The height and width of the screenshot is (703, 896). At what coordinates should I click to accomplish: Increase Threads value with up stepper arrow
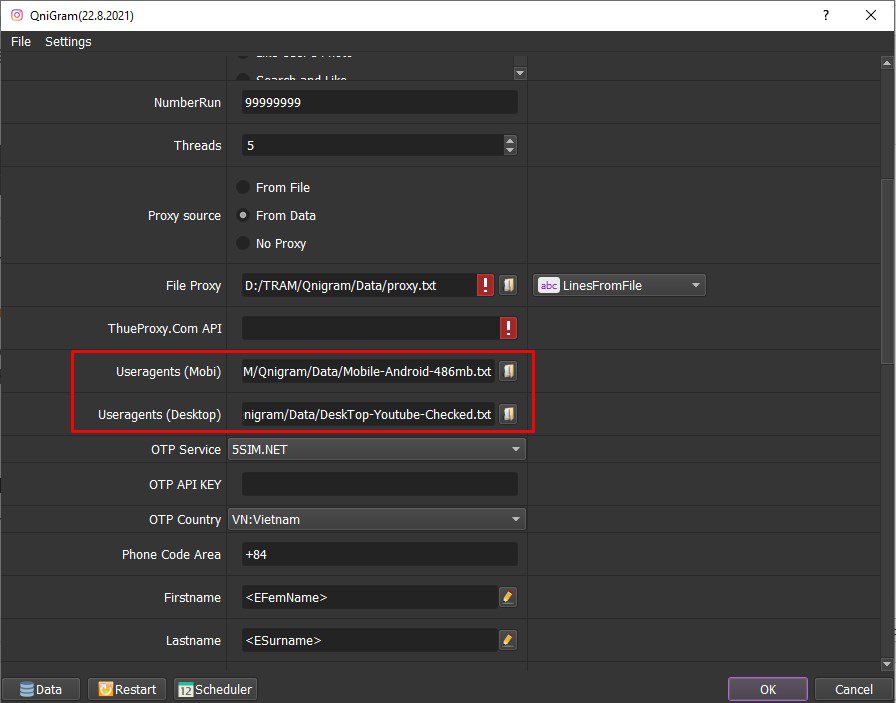coord(510,140)
